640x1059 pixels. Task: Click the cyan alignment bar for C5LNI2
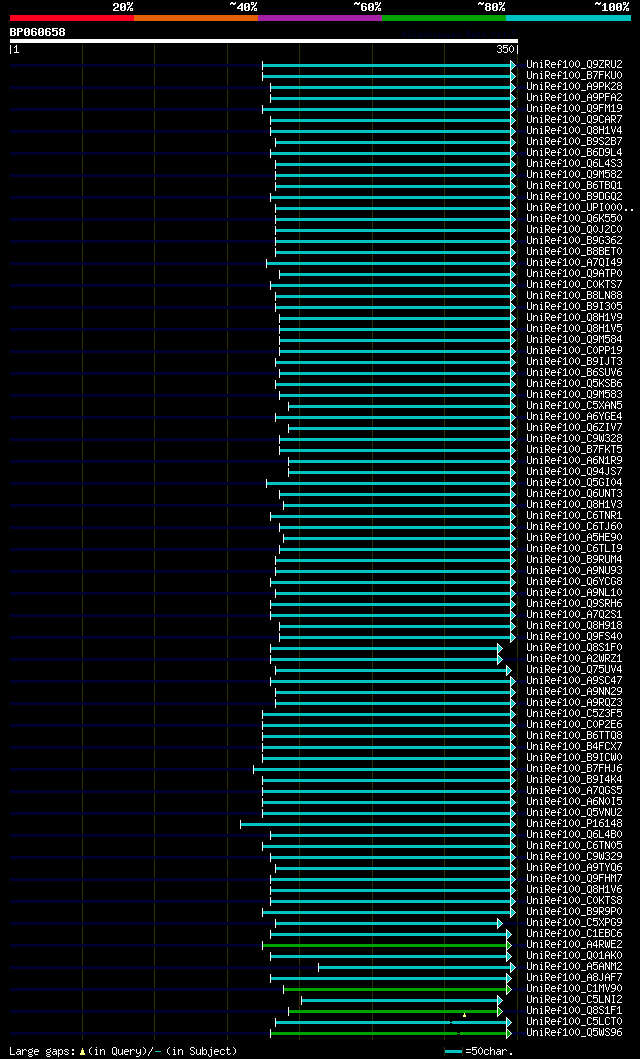pyautogui.click(x=402, y=1000)
